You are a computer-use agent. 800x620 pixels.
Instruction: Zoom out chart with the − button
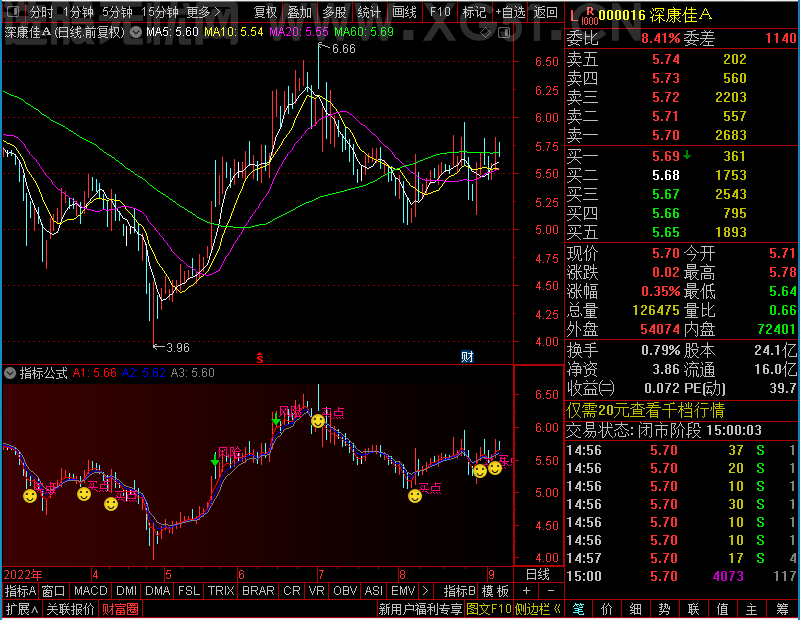click(x=551, y=591)
